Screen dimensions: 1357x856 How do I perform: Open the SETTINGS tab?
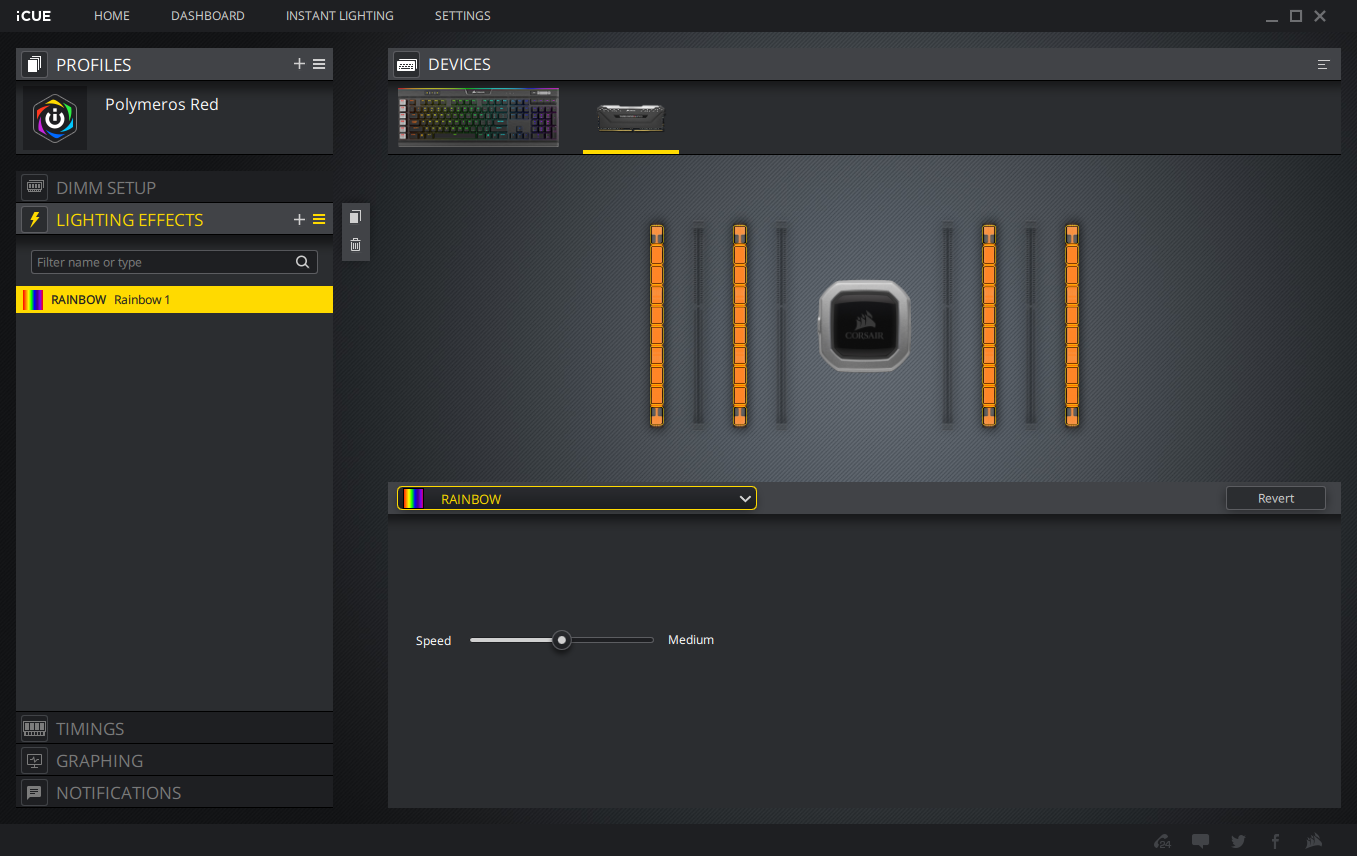click(463, 16)
